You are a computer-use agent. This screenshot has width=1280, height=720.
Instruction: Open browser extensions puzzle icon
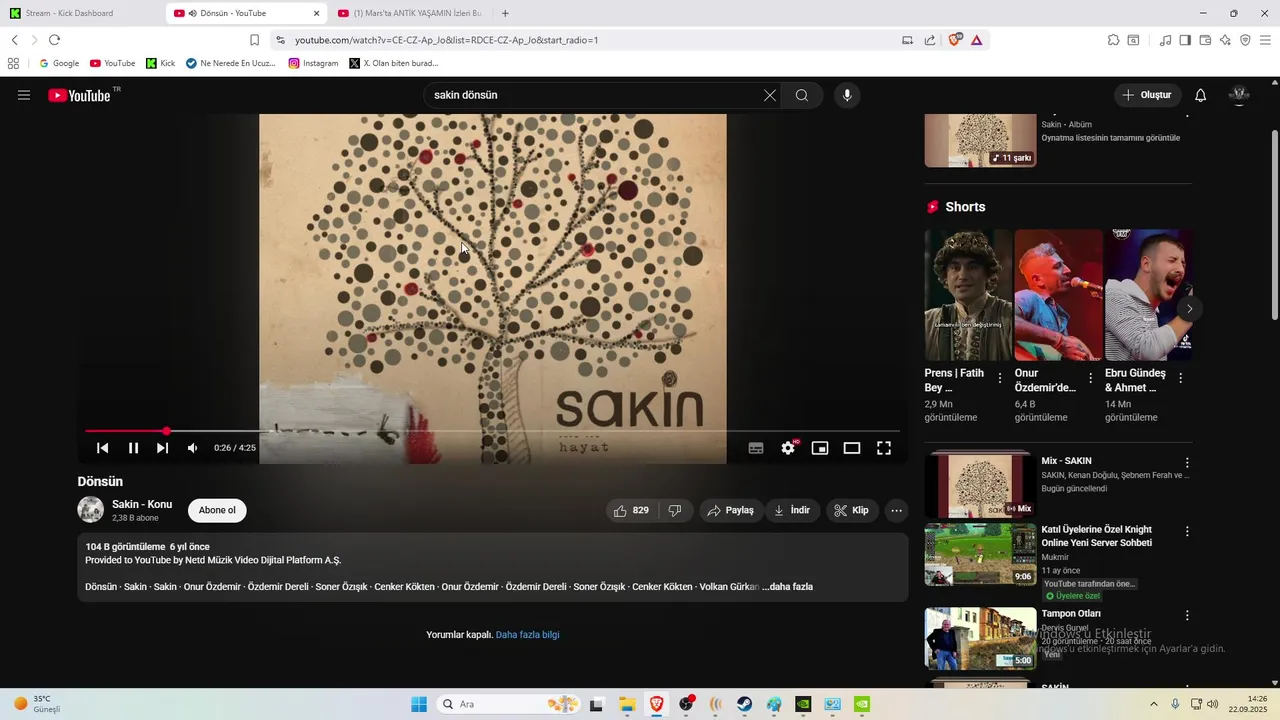pyautogui.click(x=1113, y=40)
